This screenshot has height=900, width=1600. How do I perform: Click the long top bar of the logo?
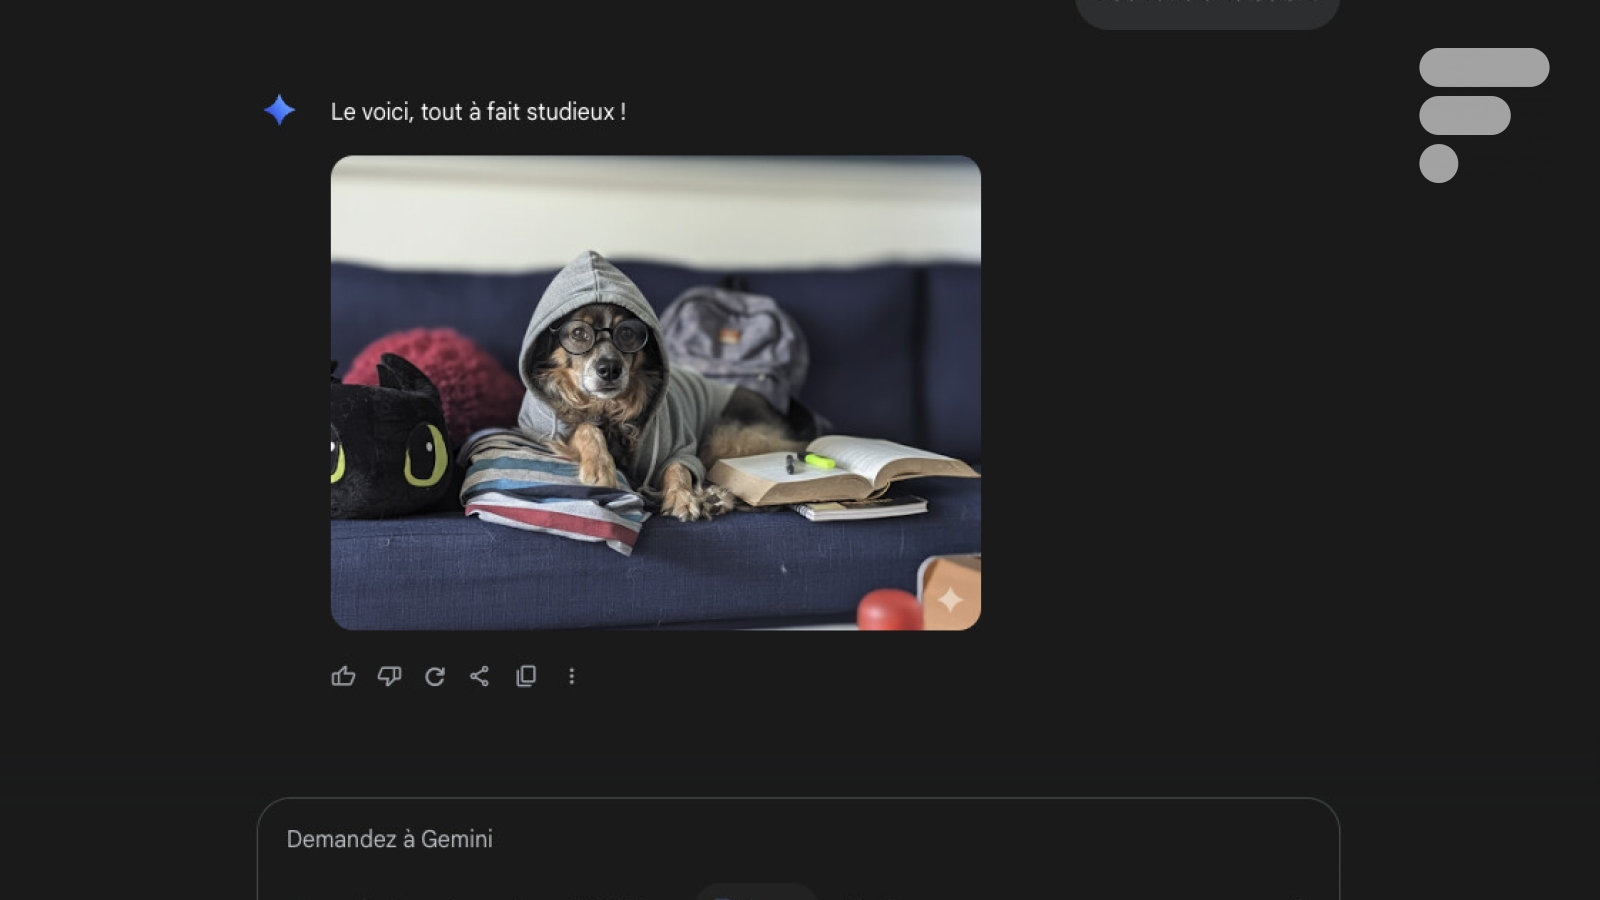[1484, 67]
